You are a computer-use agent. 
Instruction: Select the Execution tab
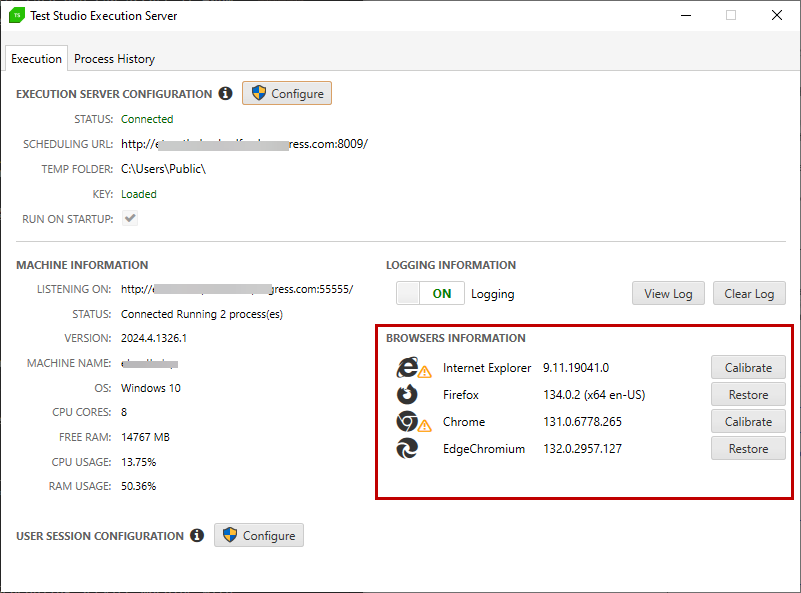coord(36,59)
